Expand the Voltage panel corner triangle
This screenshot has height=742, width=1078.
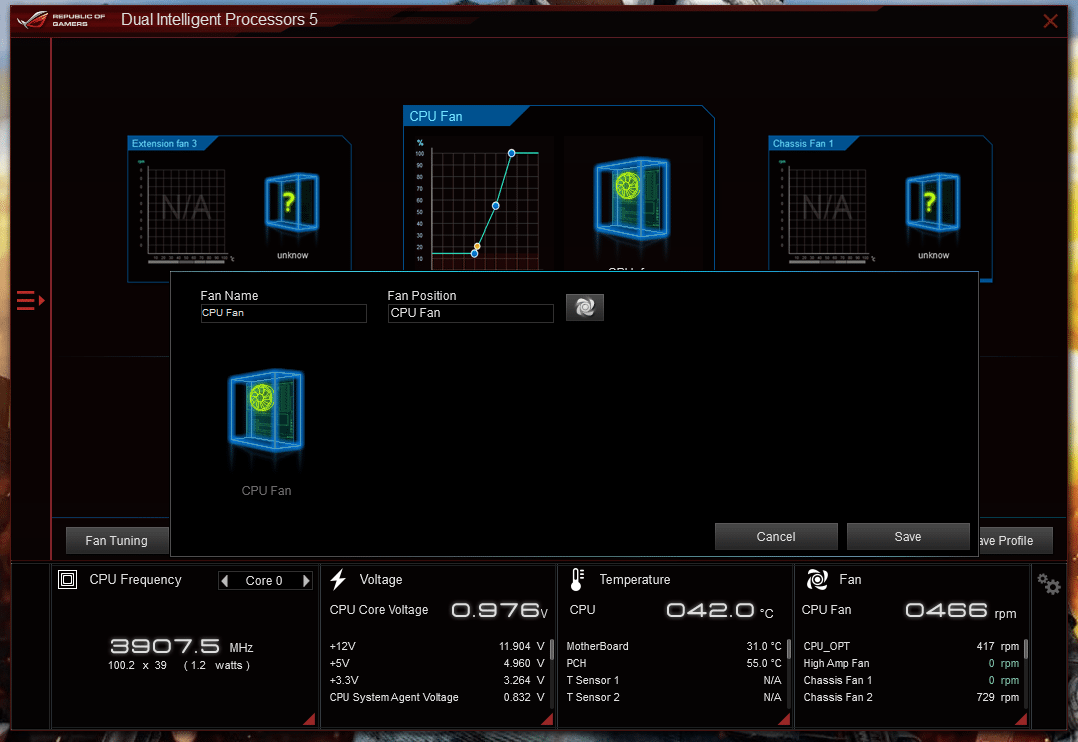(547, 719)
